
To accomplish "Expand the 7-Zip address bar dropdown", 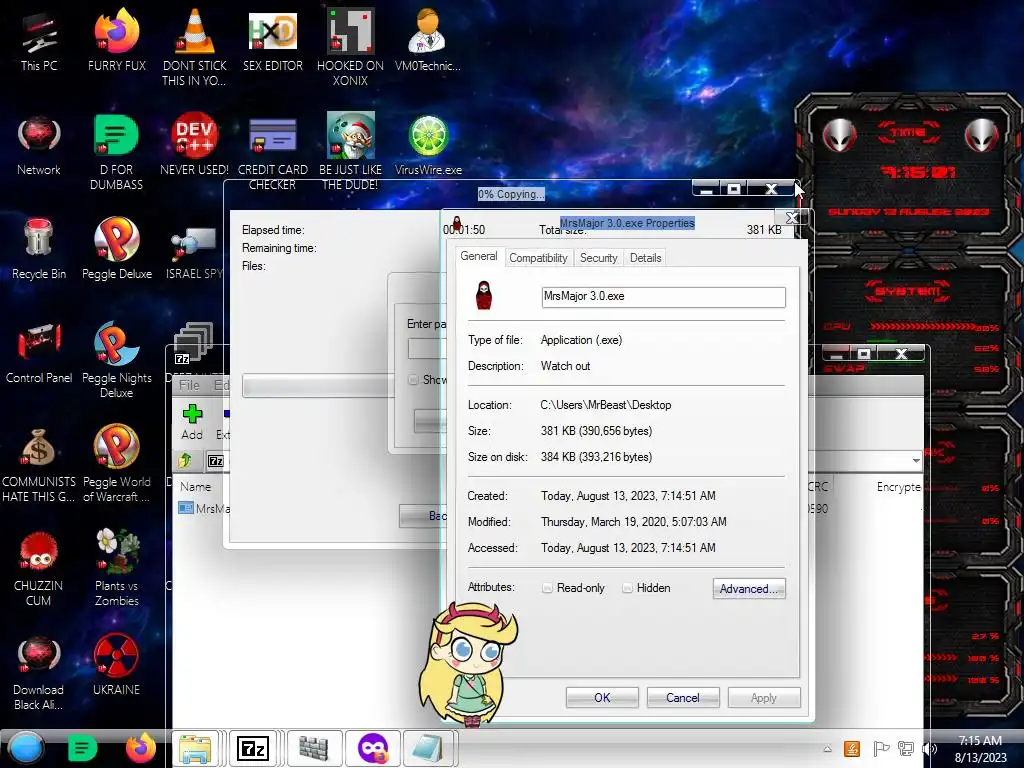I will click(916, 460).
